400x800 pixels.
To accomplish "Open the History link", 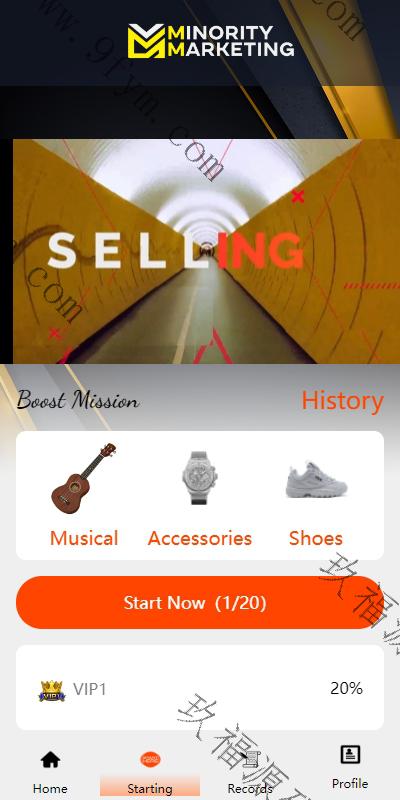I will click(342, 401).
